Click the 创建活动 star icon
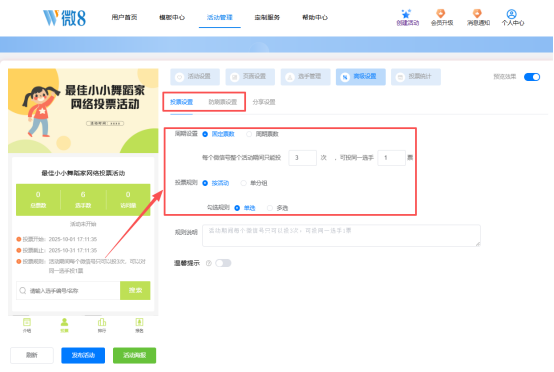The image size is (554, 372). coord(406,14)
